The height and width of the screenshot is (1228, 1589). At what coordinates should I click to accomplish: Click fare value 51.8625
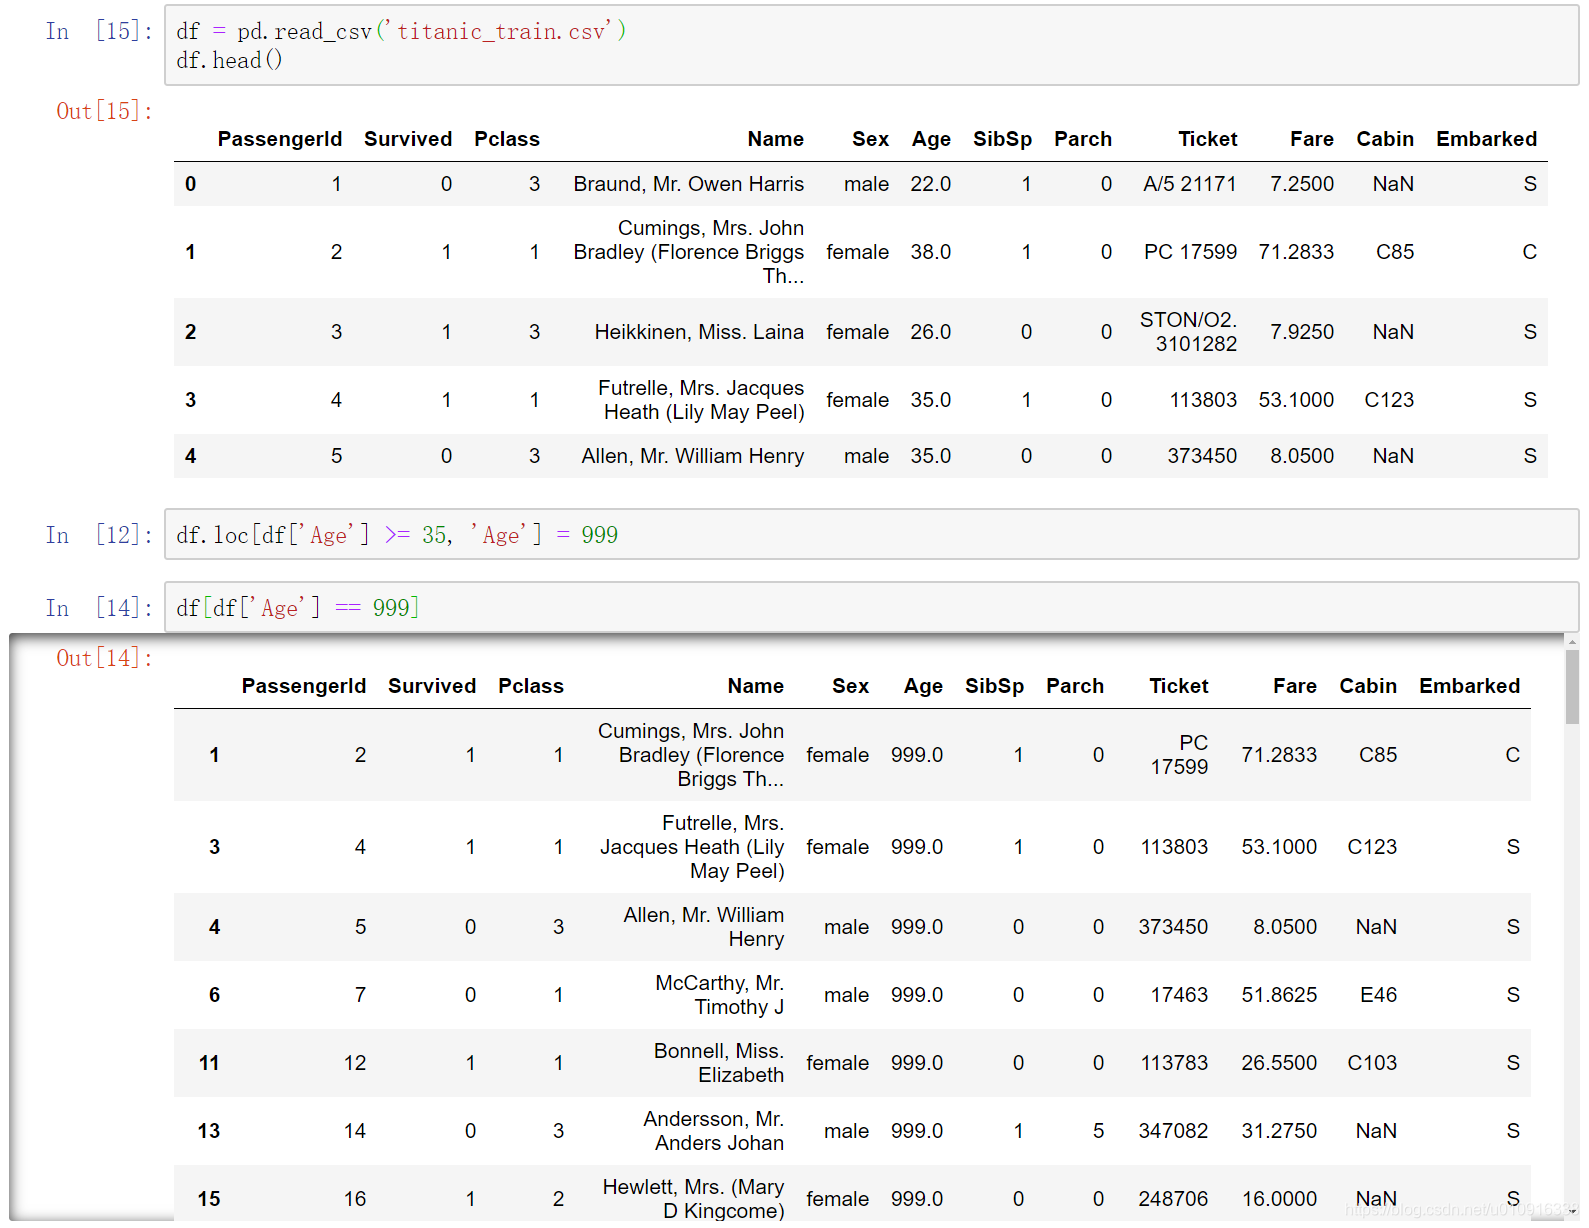[1279, 995]
